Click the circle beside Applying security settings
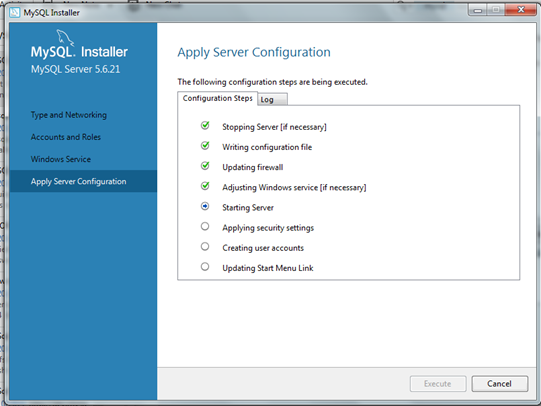The width and height of the screenshot is (541, 406). [x=205, y=226]
